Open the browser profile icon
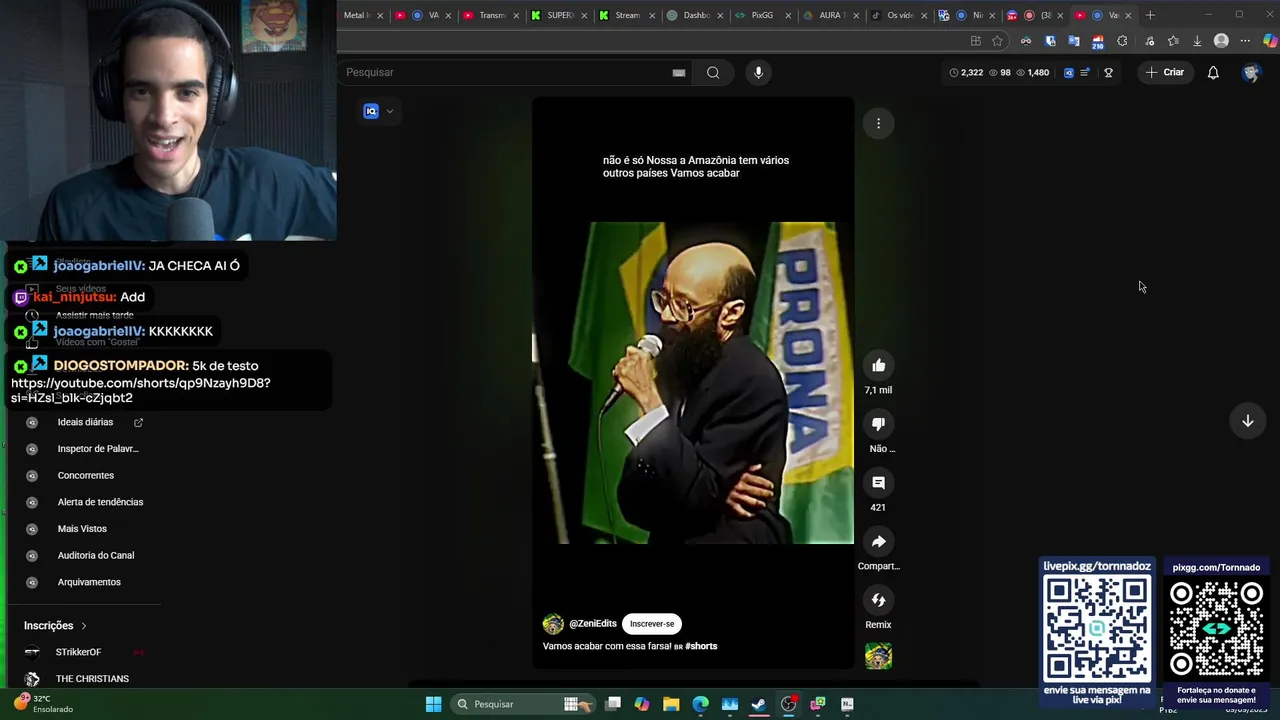Viewport: 1280px width, 720px height. (x=1221, y=41)
